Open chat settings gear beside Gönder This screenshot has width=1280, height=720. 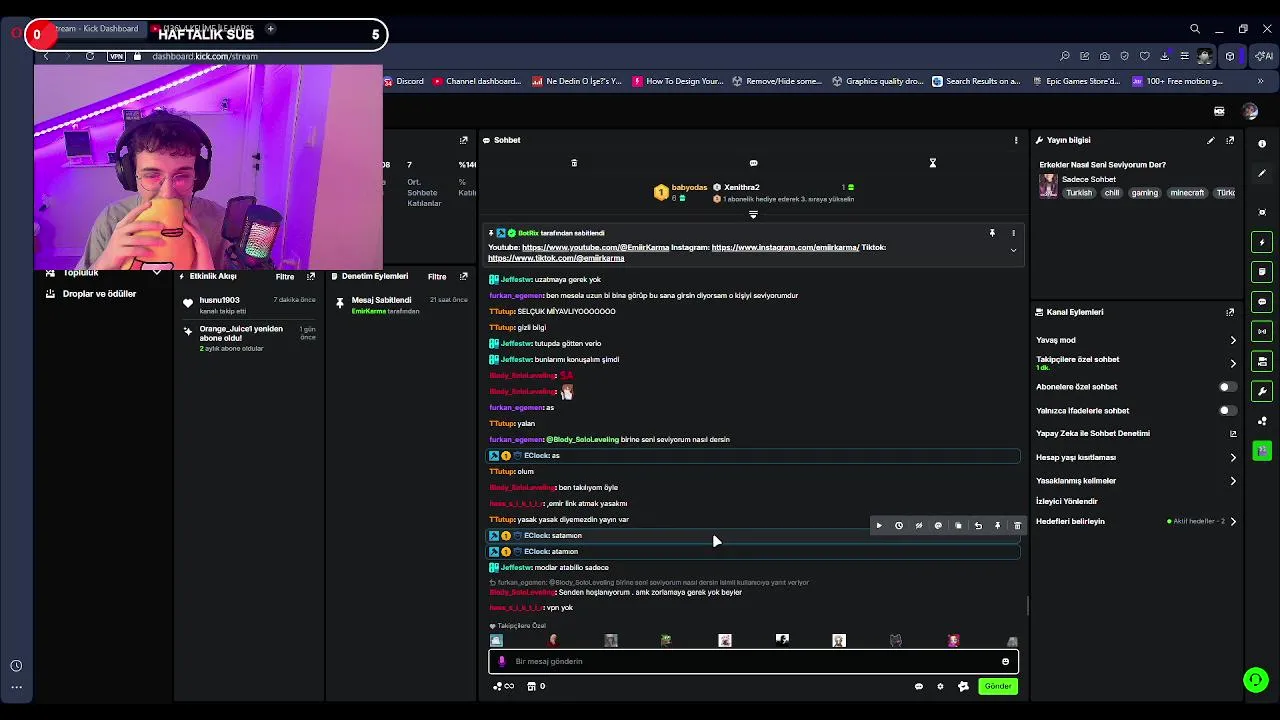click(x=940, y=686)
